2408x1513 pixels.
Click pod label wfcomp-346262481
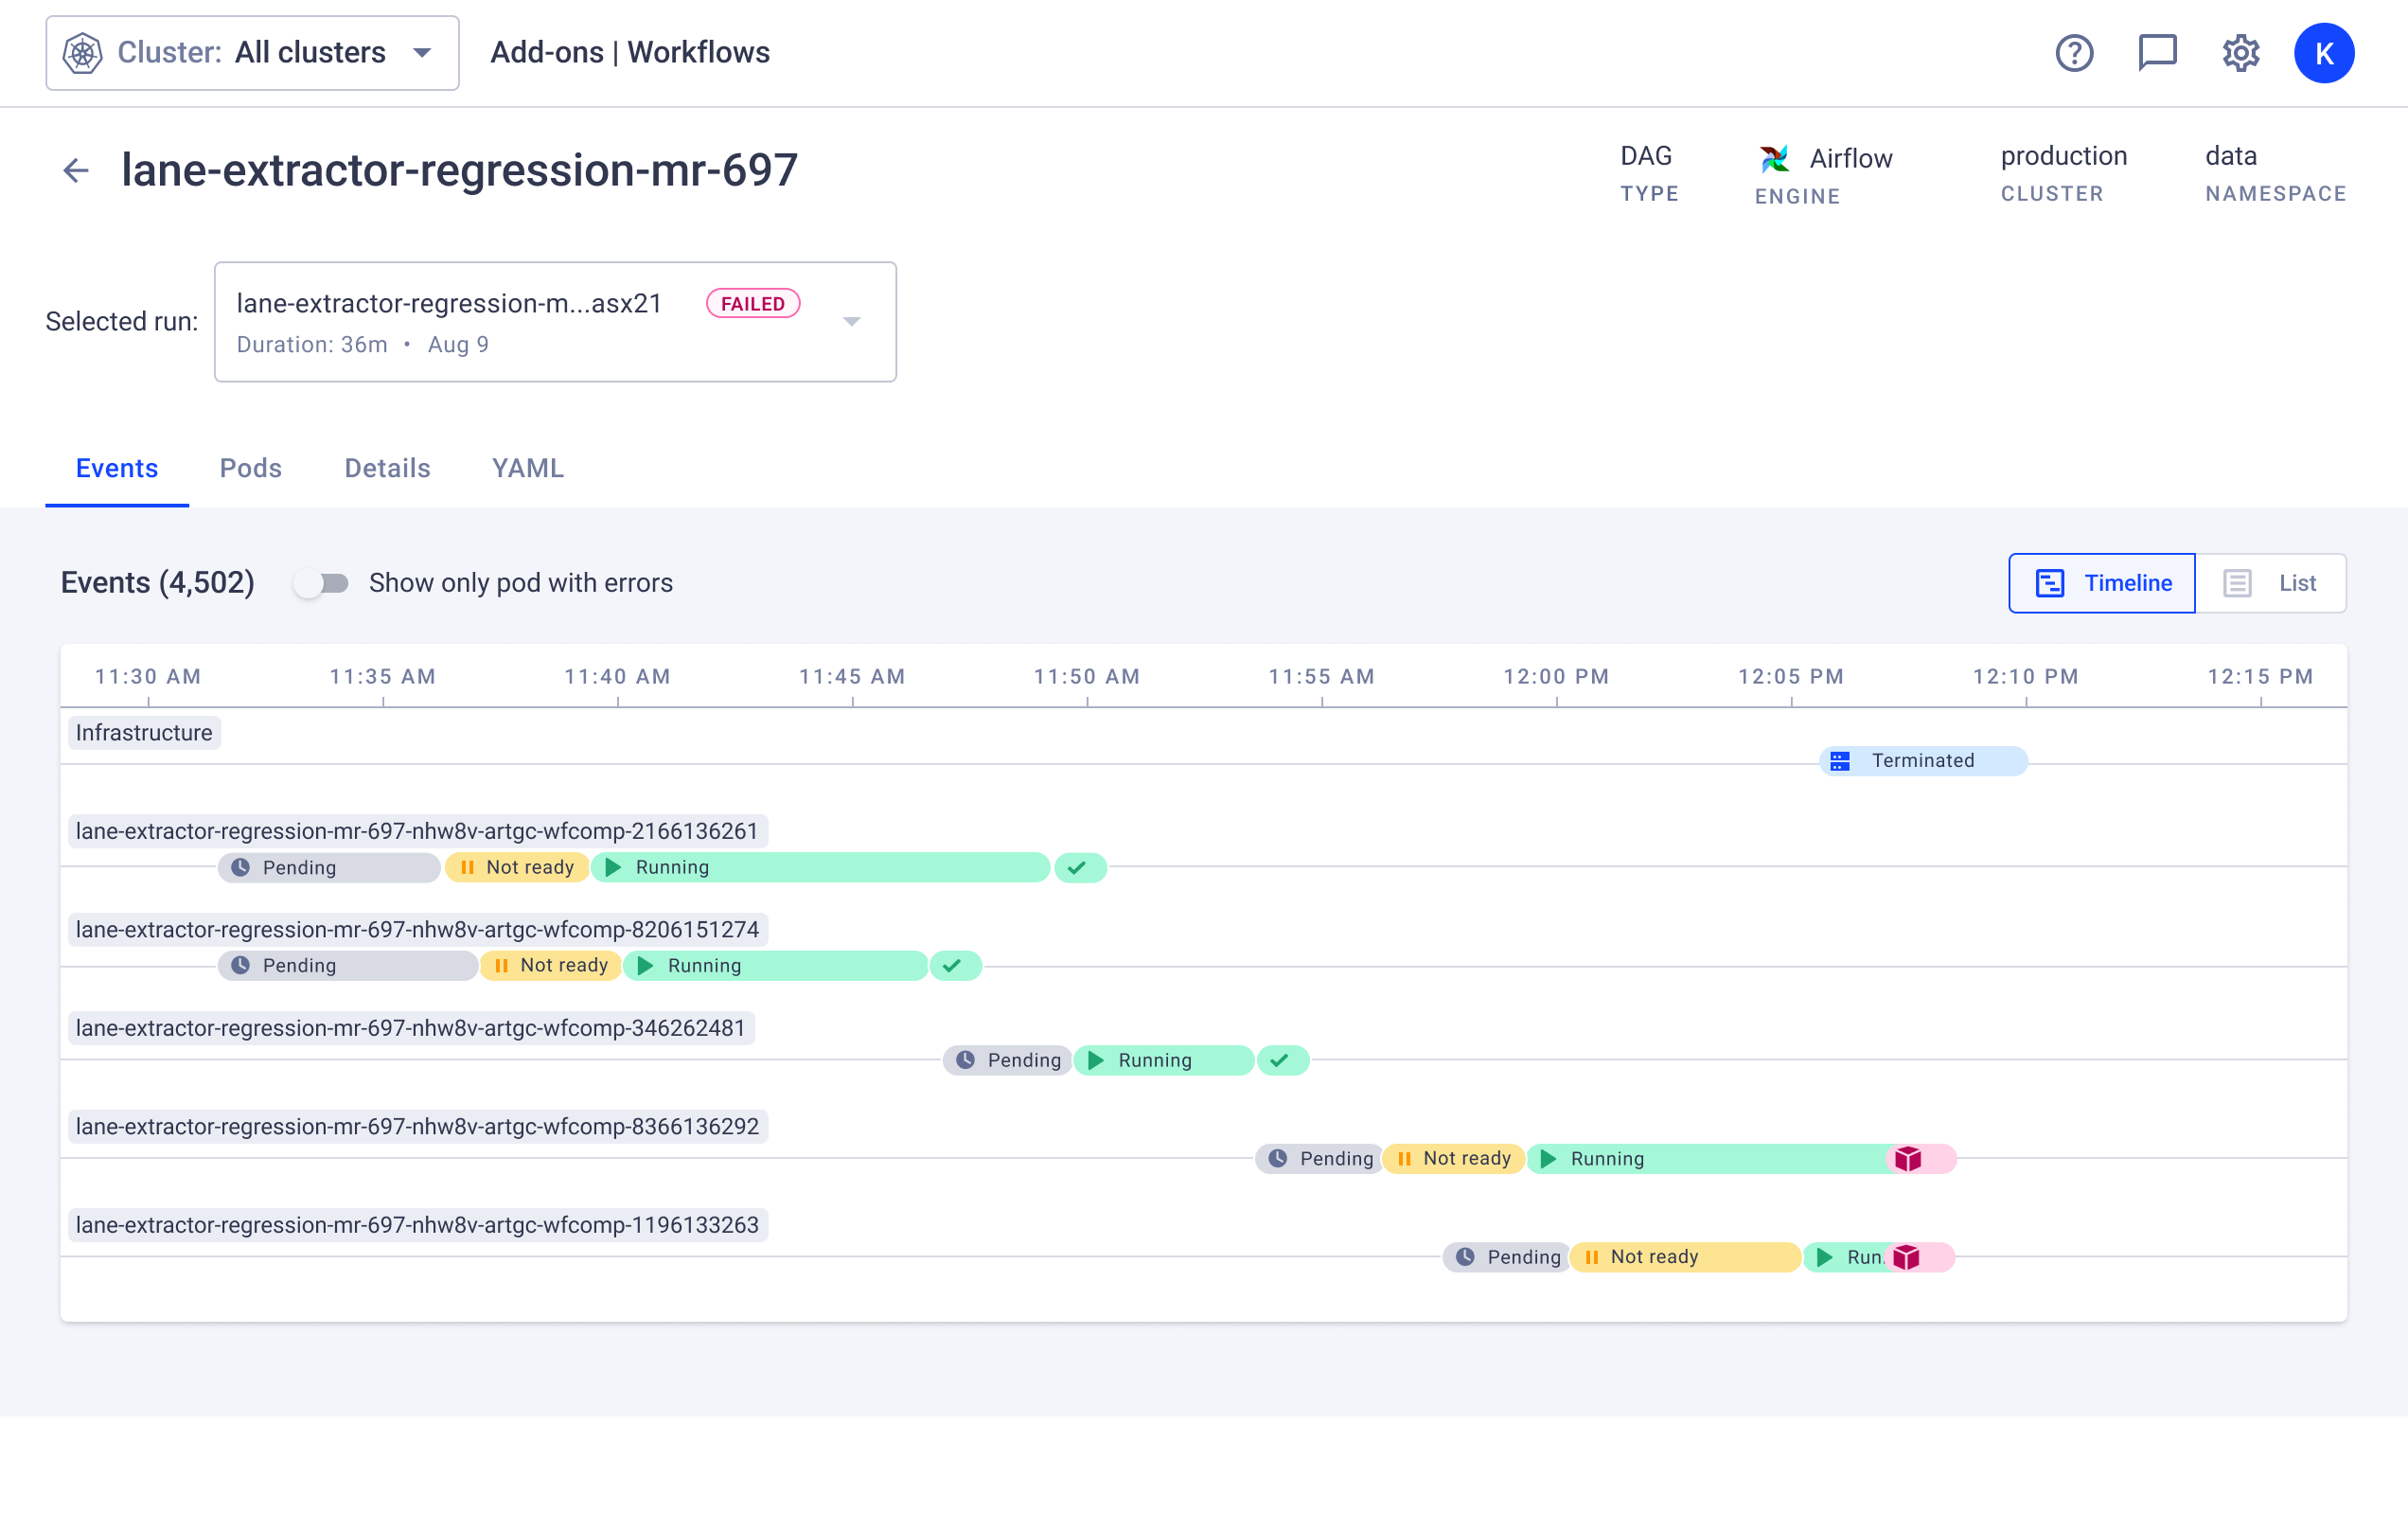(410, 1028)
